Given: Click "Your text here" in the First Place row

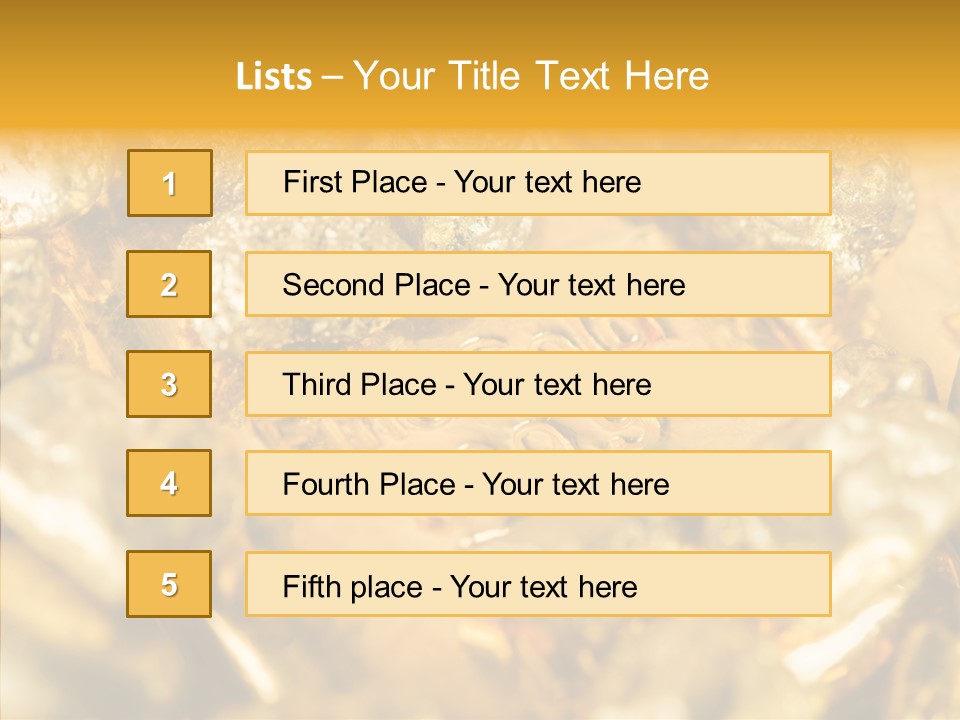Looking at the screenshot, I should click(547, 182).
